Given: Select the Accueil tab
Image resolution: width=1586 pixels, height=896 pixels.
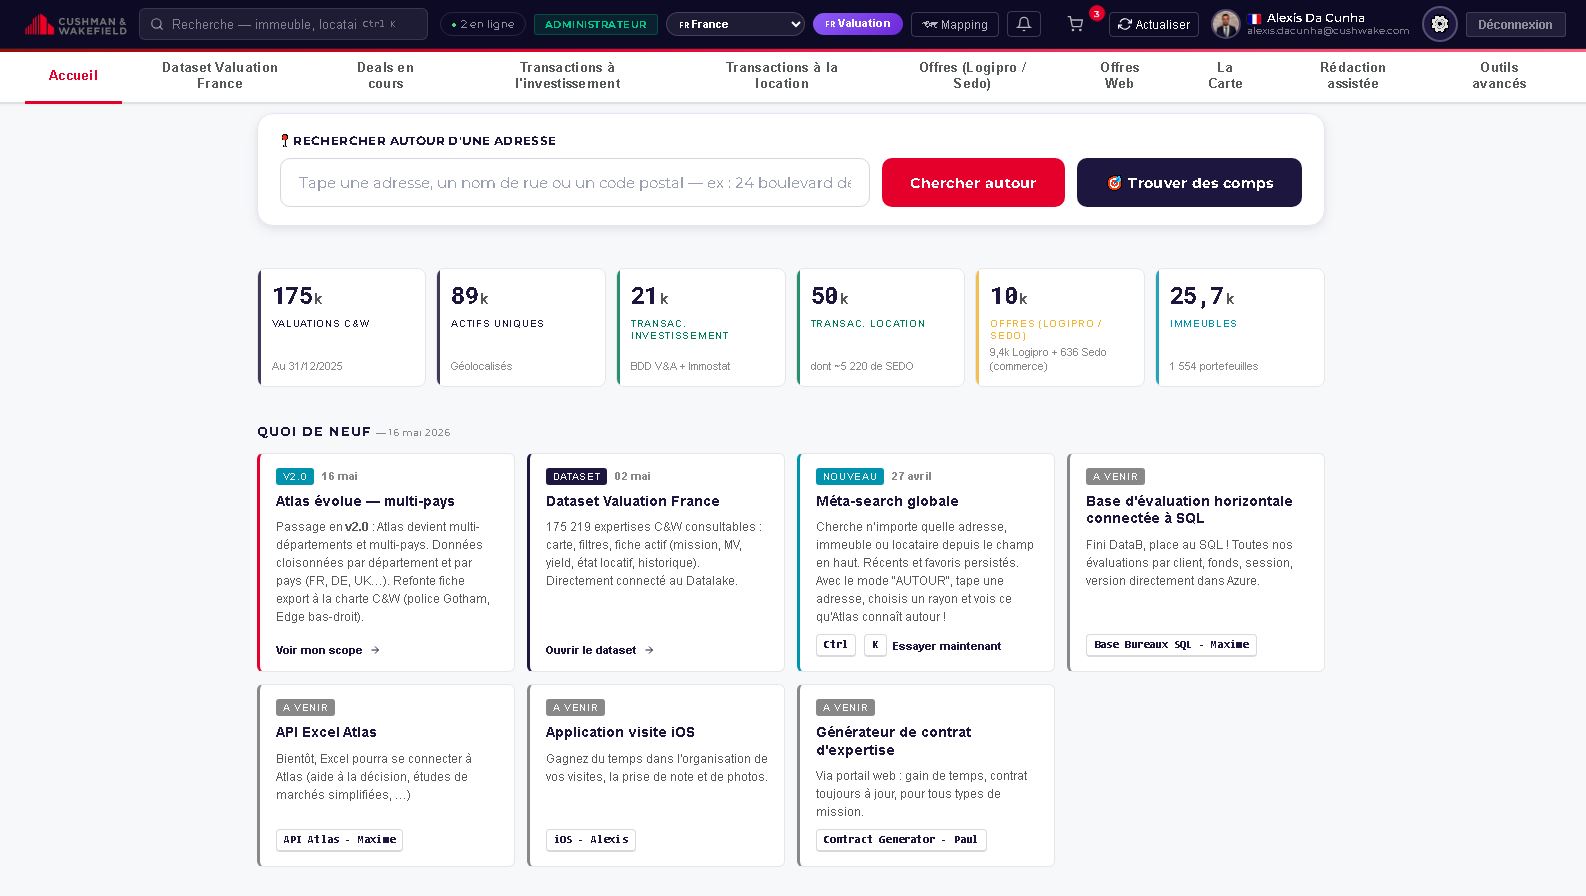Looking at the screenshot, I should [73, 75].
